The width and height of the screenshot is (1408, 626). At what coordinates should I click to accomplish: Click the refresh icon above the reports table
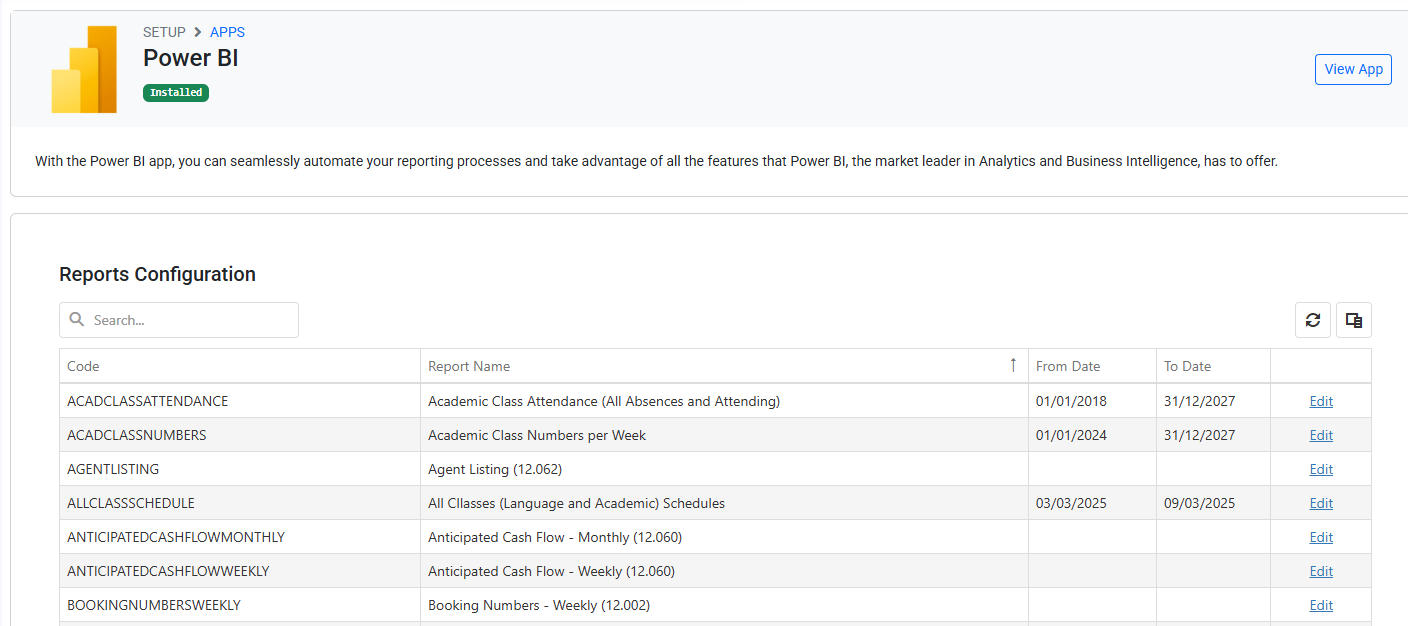tap(1313, 320)
